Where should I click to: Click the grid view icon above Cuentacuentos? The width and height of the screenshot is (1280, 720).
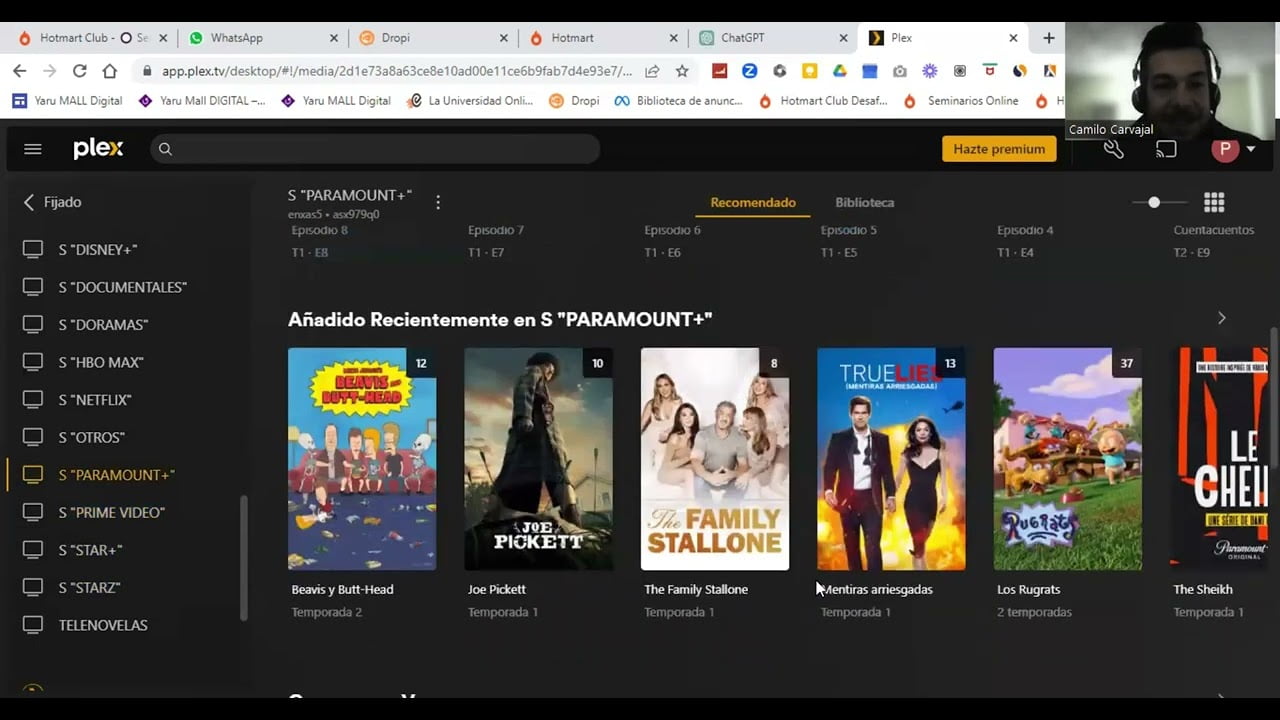tap(1213, 201)
